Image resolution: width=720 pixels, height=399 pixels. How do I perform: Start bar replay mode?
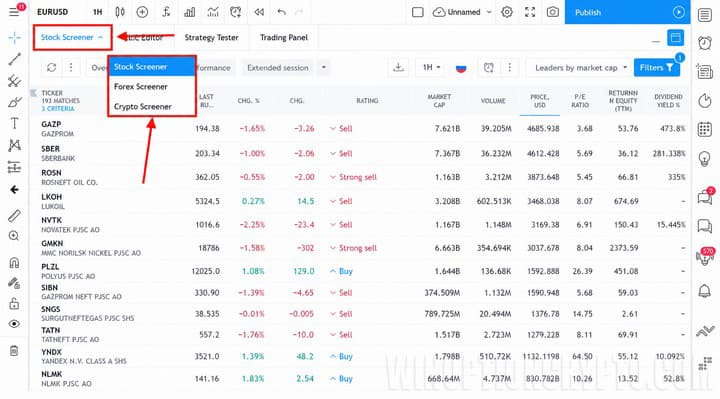tap(259, 12)
